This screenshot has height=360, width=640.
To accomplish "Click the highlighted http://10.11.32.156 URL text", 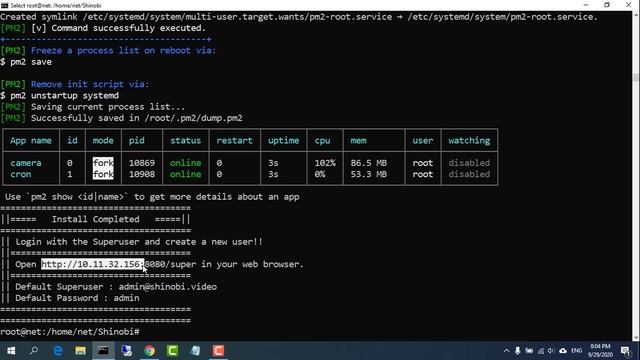I will (x=92, y=264).
